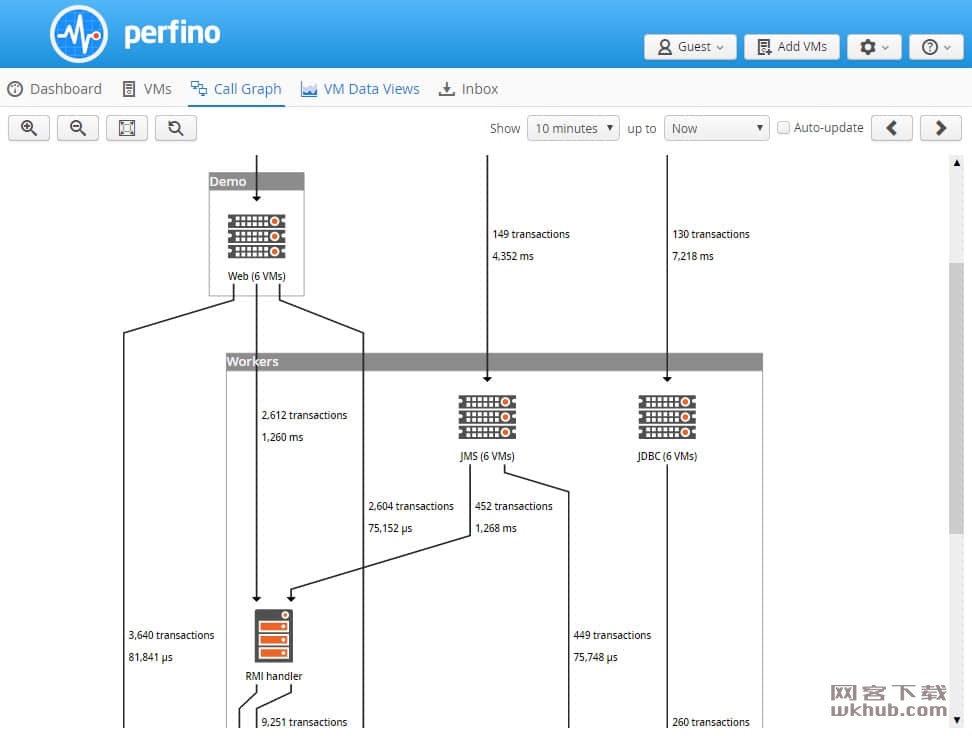Click the 1,268 ms duration label

point(495,528)
